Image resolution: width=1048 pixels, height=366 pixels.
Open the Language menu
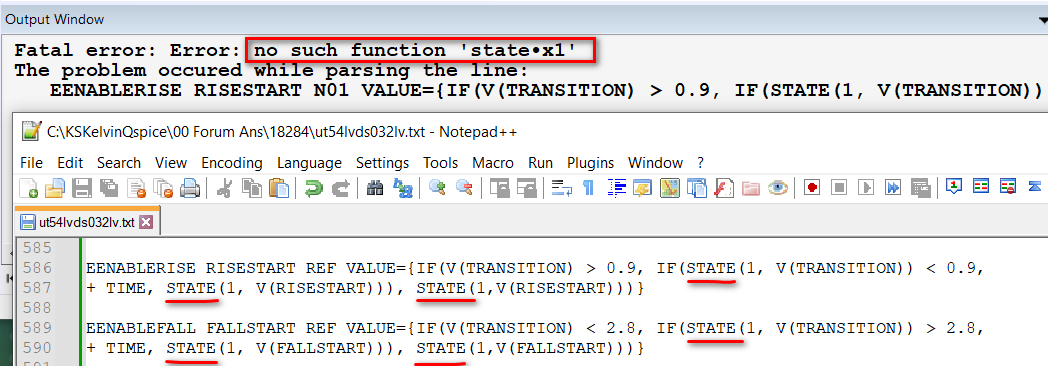309,163
